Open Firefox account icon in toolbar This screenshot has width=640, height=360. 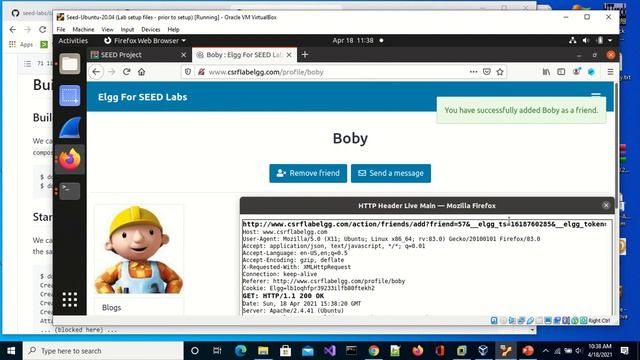[576, 72]
